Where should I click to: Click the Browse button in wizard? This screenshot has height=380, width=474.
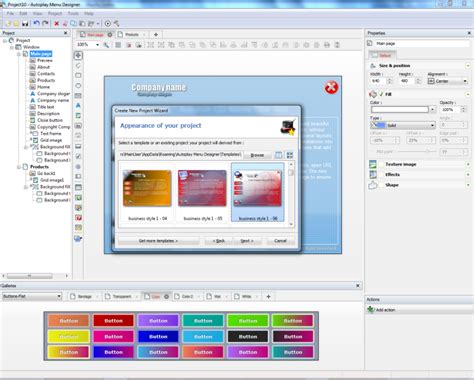[x=257, y=155]
